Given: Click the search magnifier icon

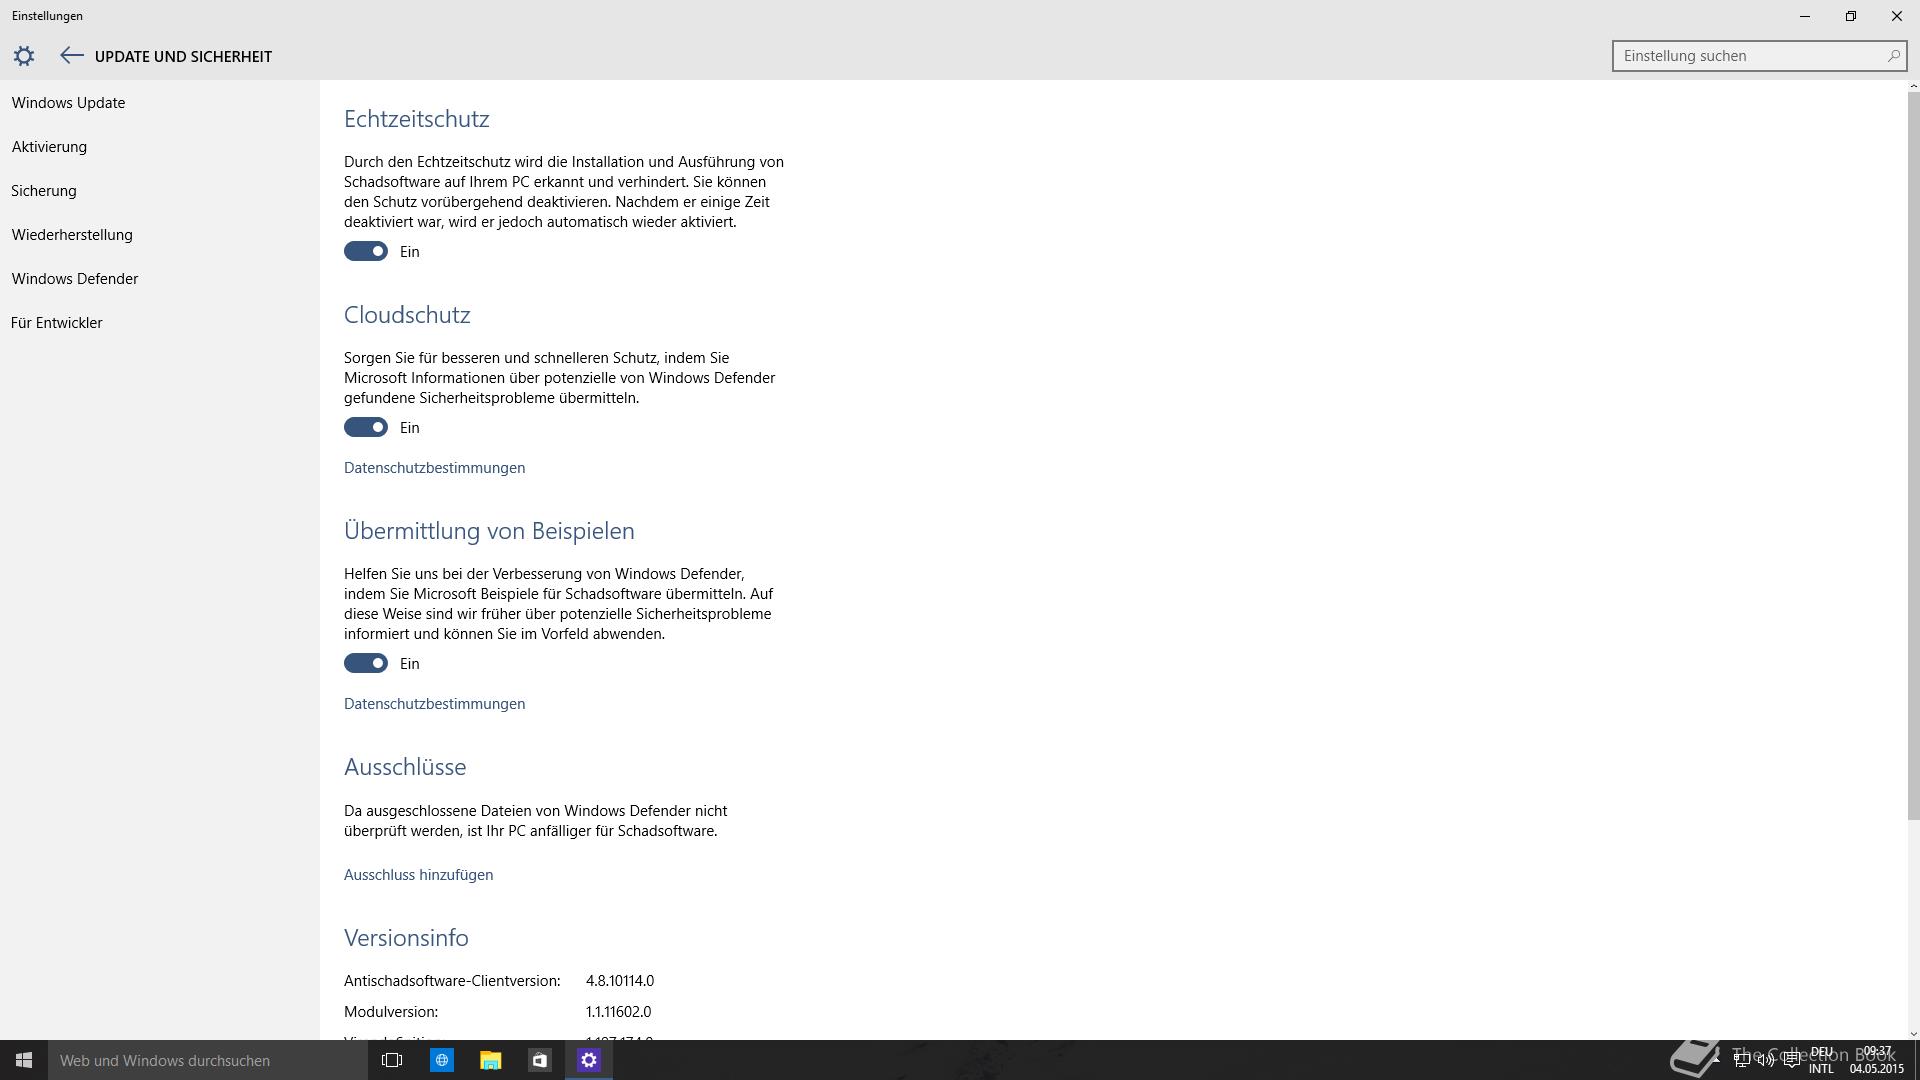Looking at the screenshot, I should click(x=1893, y=56).
